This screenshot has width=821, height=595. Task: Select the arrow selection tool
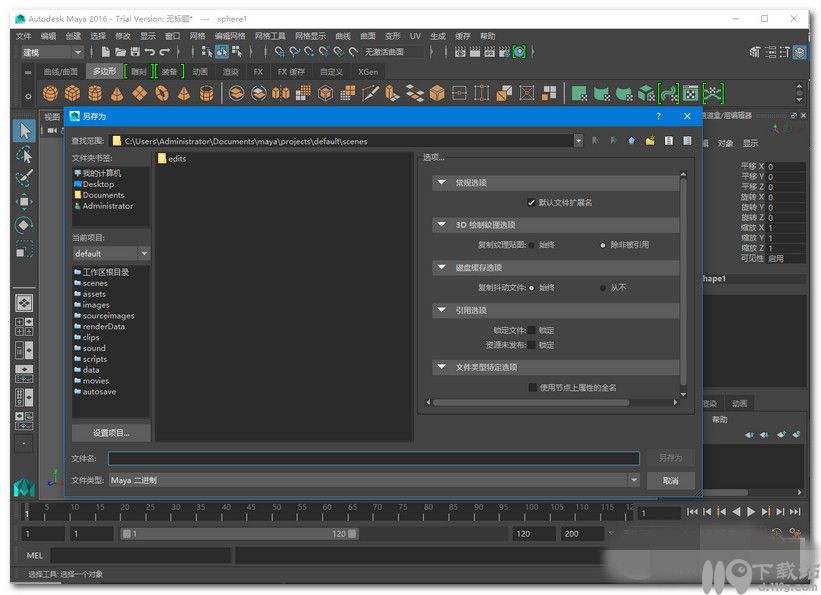pos(24,131)
